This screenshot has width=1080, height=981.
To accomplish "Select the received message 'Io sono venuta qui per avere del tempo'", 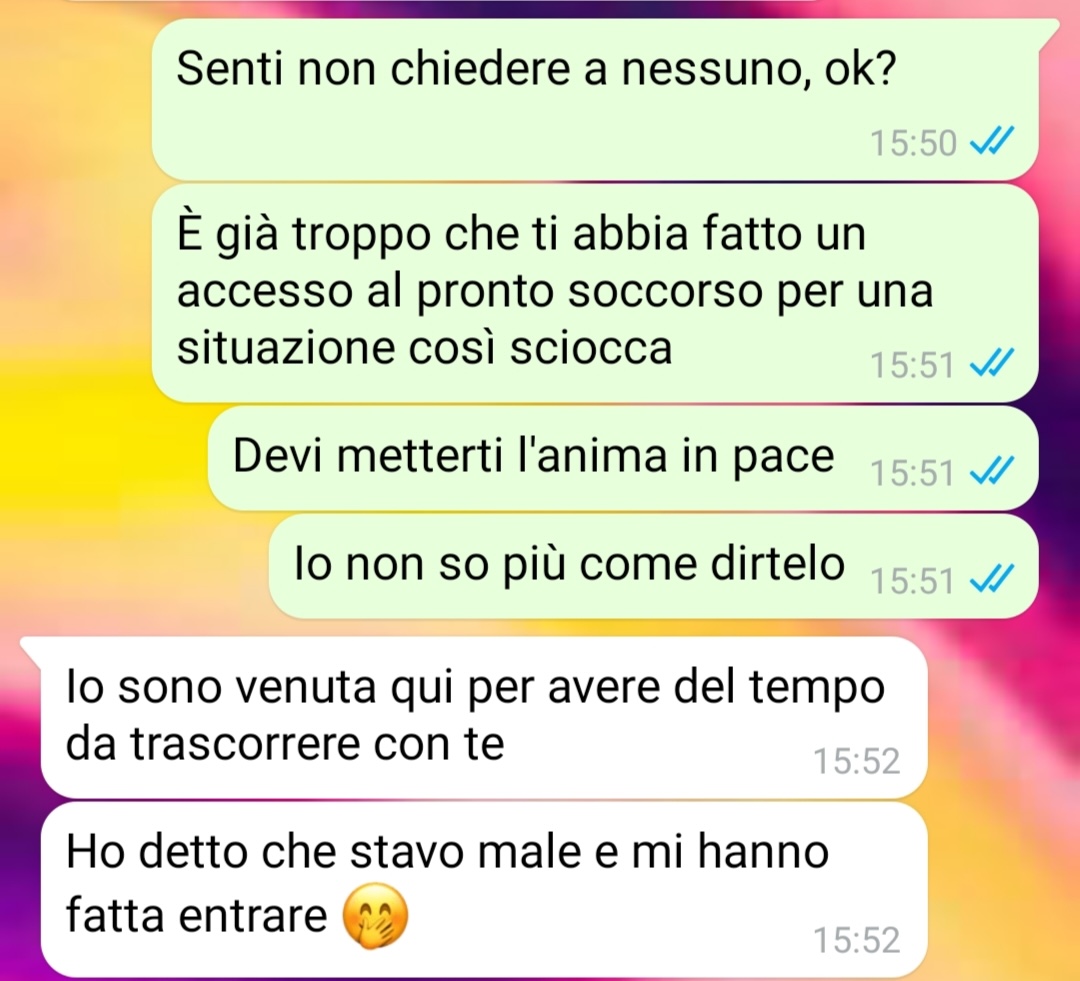I will (x=484, y=717).
